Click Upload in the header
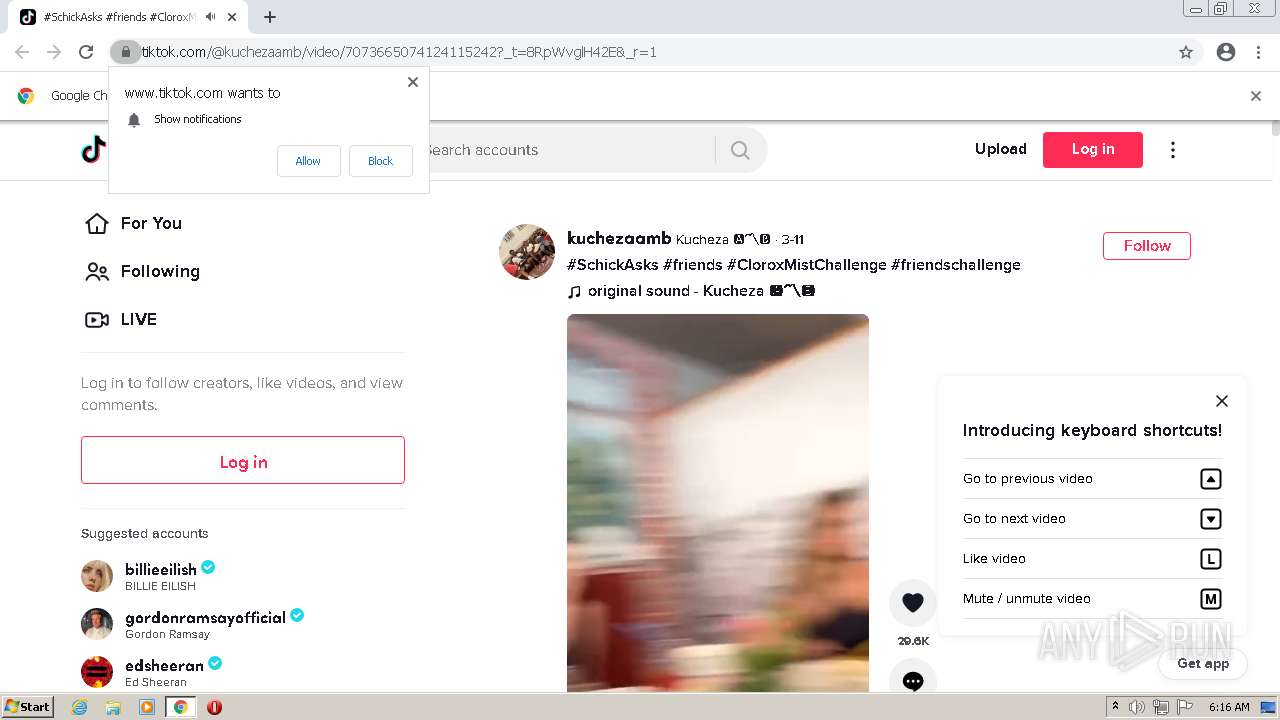The width and height of the screenshot is (1280, 720). (1000, 149)
